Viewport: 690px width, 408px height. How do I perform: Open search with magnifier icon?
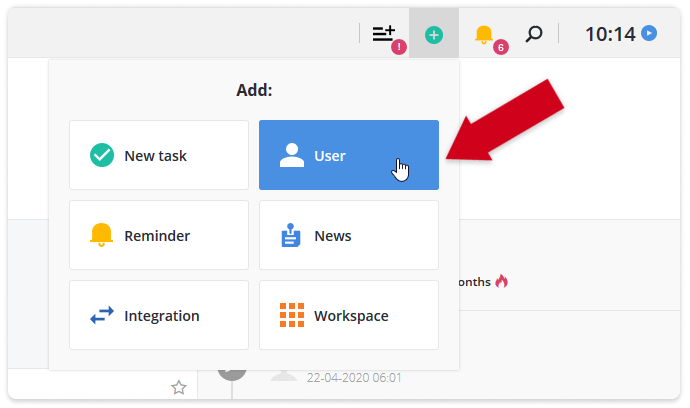[534, 34]
